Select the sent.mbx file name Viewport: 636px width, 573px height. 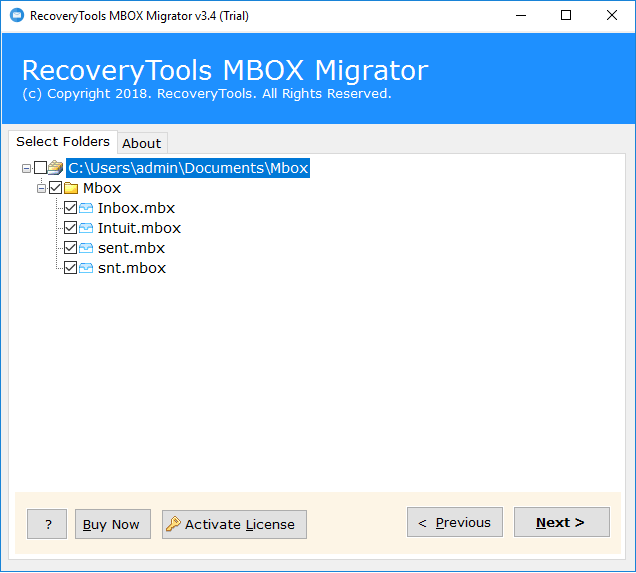point(131,248)
